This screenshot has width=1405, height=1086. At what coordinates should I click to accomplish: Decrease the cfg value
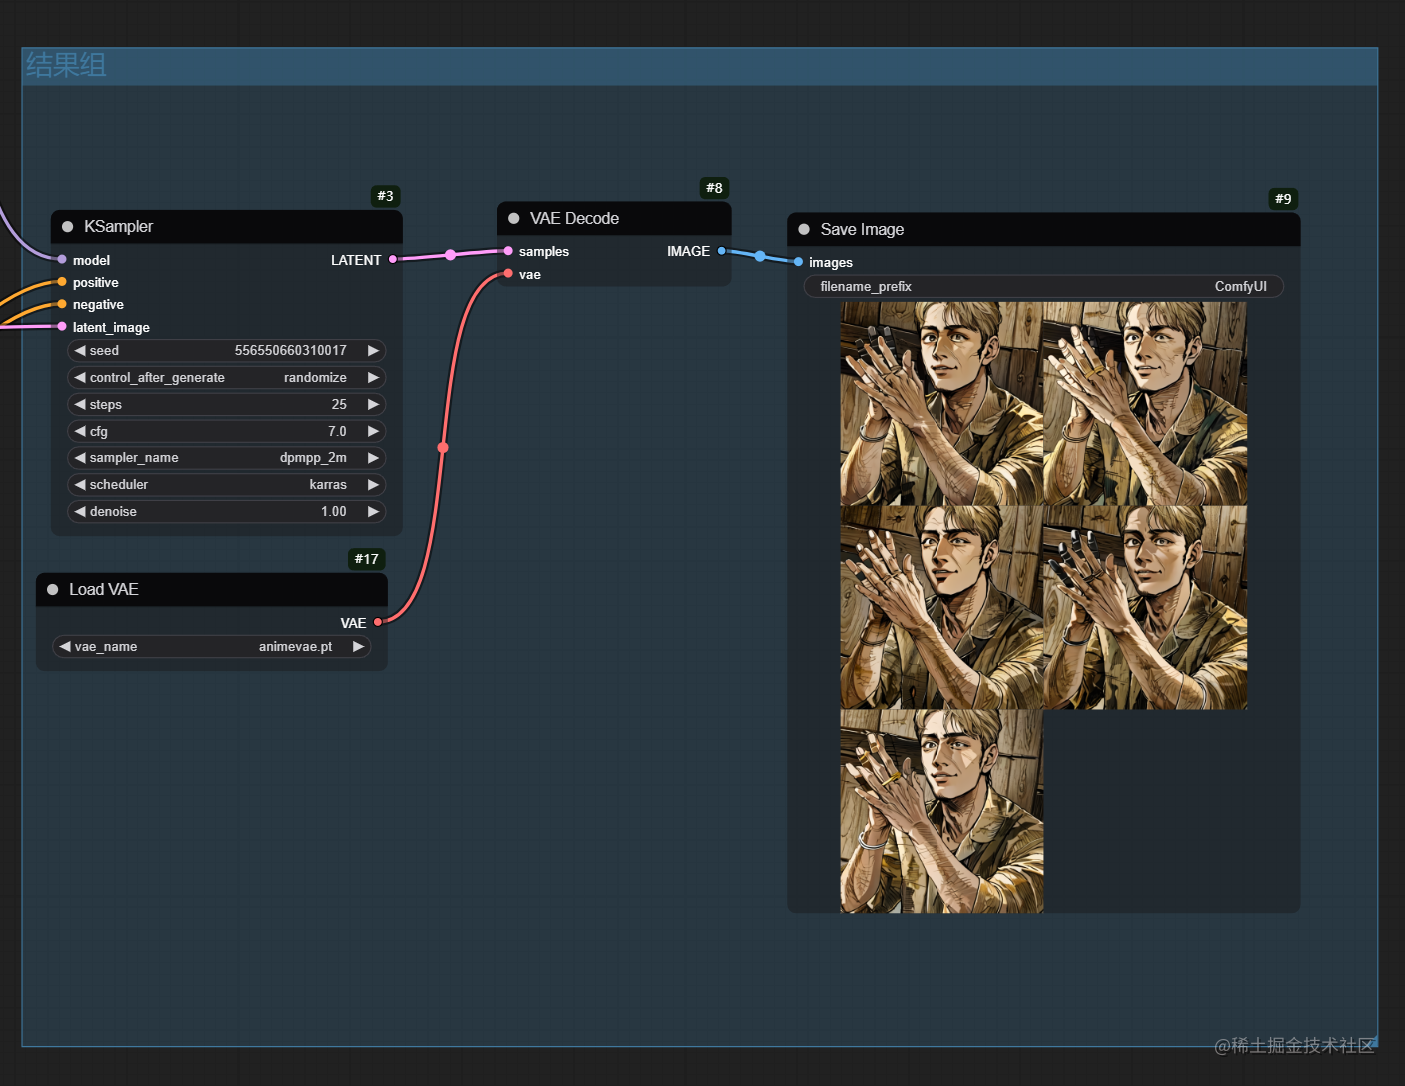80,432
